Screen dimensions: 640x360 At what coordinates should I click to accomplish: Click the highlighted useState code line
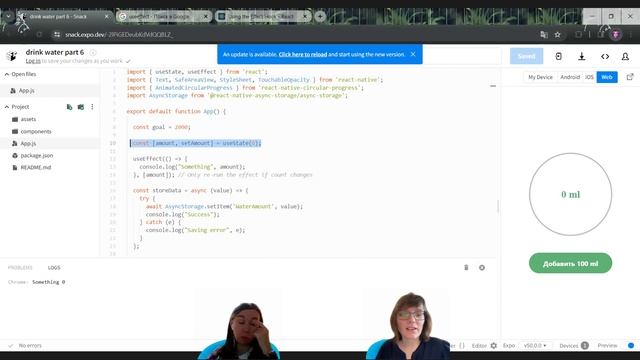pos(196,143)
